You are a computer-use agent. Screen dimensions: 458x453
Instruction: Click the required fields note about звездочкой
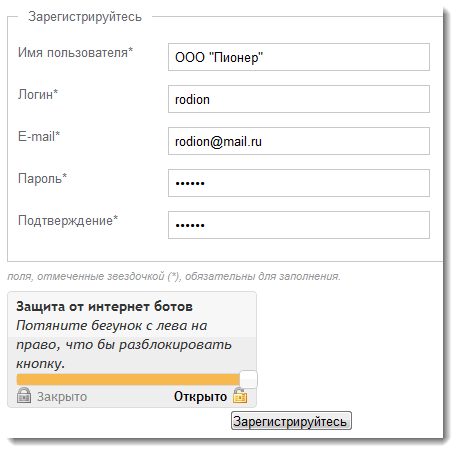(x=174, y=276)
